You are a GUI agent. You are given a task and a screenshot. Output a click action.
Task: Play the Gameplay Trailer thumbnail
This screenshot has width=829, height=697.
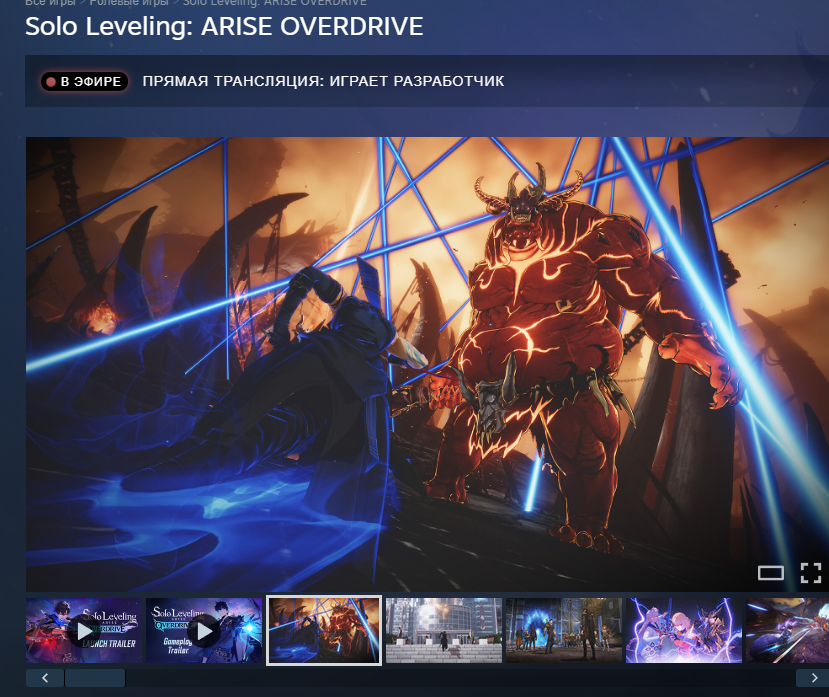(x=204, y=630)
